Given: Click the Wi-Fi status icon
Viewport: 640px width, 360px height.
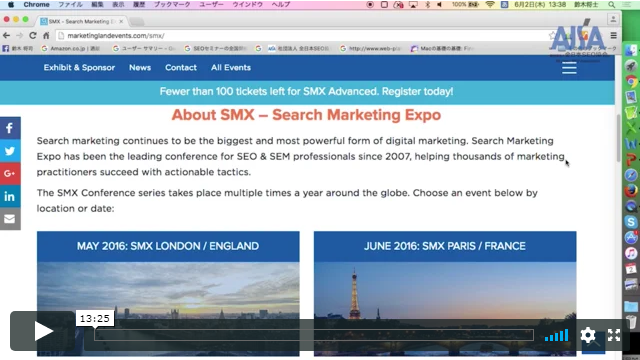Looking at the screenshot, I should tap(490, 4).
